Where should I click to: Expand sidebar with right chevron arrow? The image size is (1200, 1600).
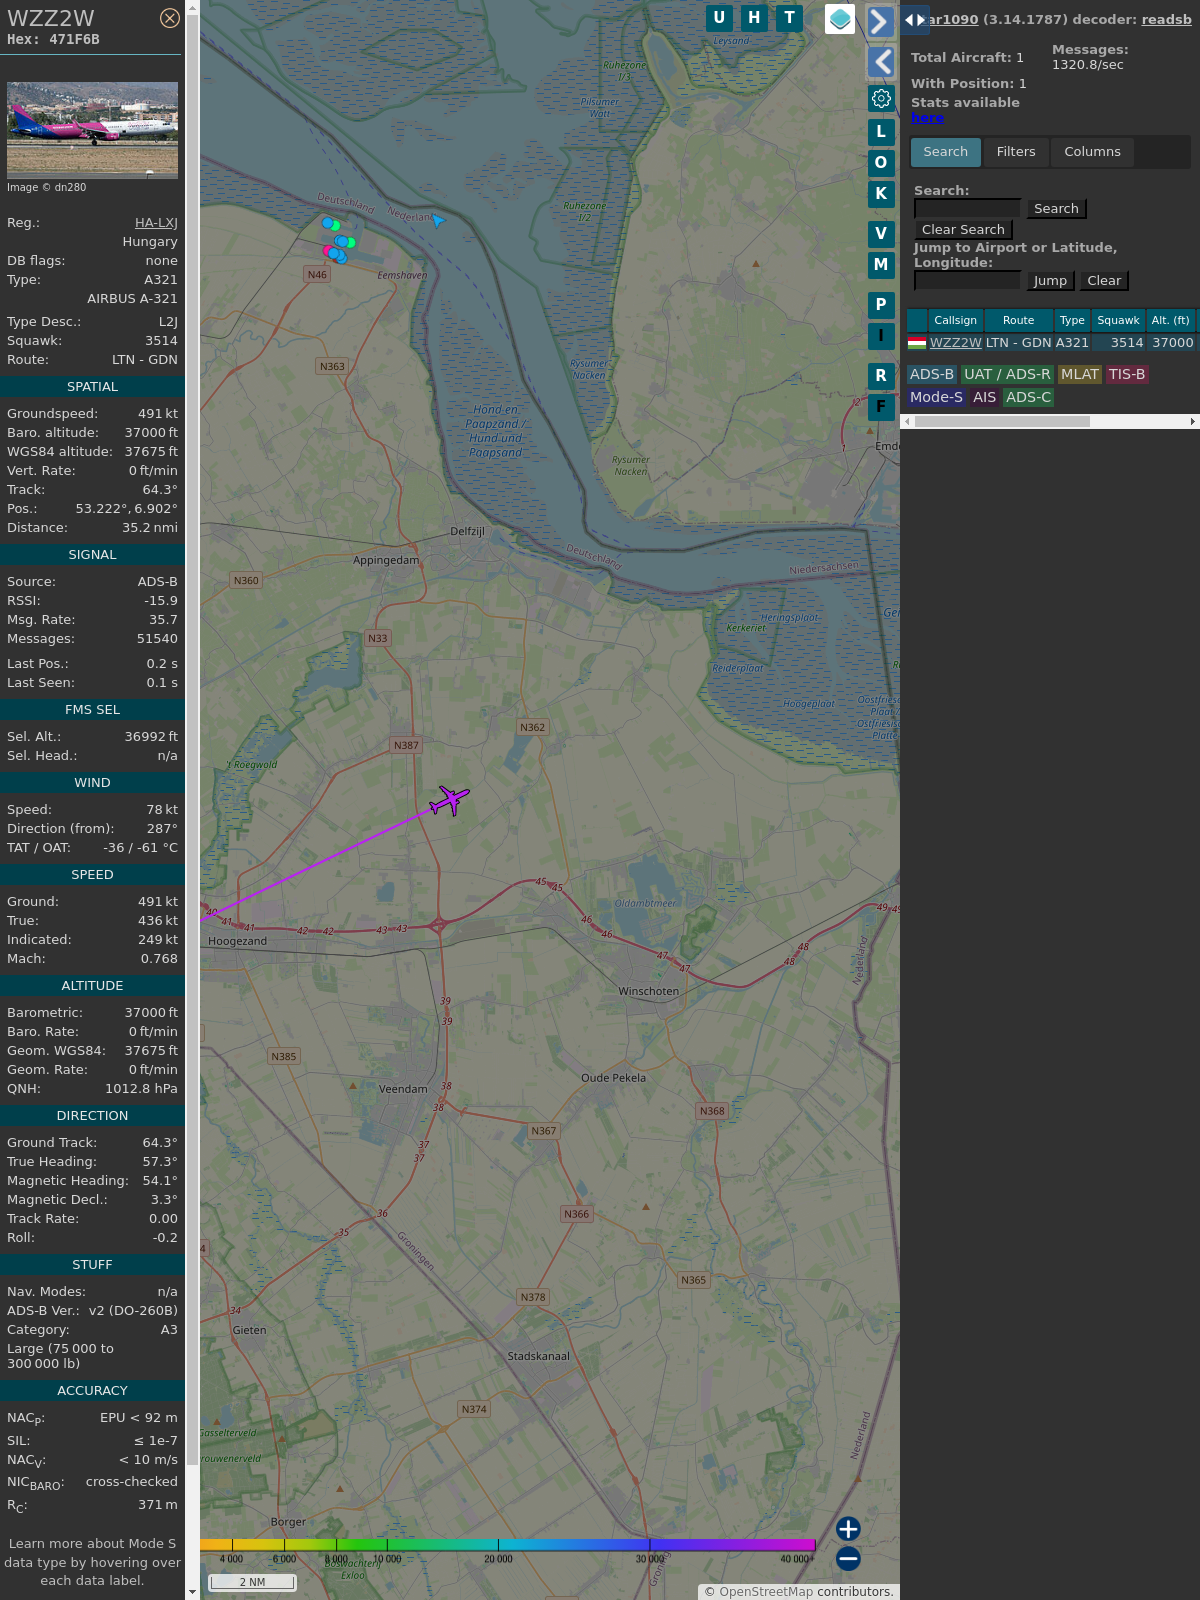point(880,21)
